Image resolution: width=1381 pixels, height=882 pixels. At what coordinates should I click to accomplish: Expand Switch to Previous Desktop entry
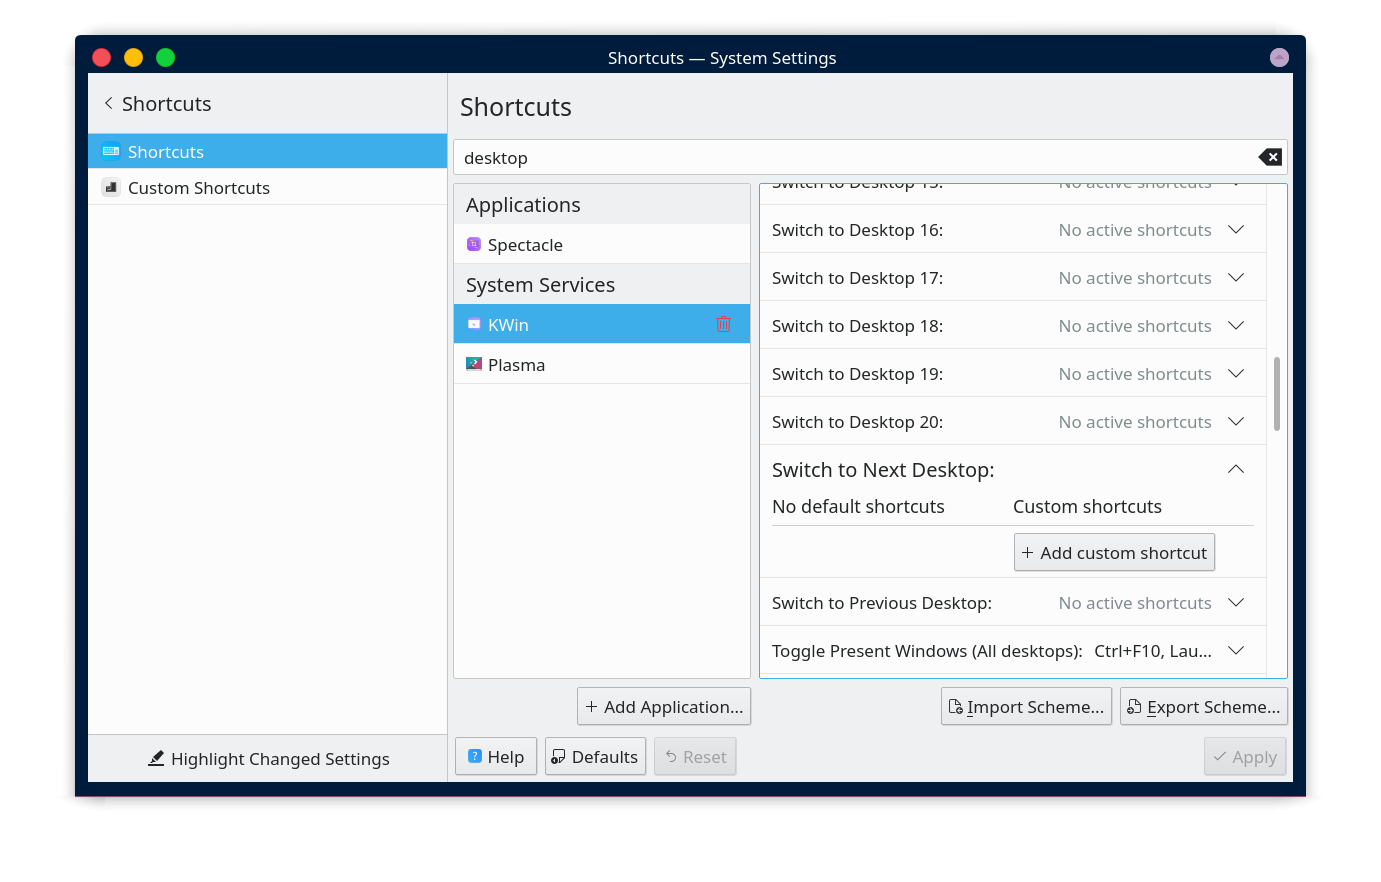click(1236, 603)
